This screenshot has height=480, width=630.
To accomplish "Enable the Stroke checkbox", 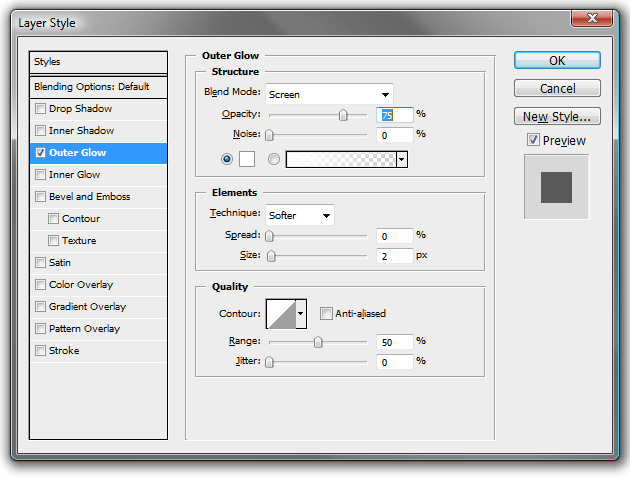I will [40, 351].
